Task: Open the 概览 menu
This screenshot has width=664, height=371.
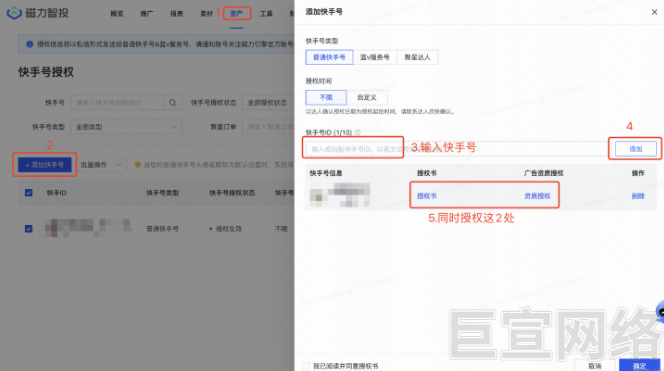Action: (x=117, y=14)
